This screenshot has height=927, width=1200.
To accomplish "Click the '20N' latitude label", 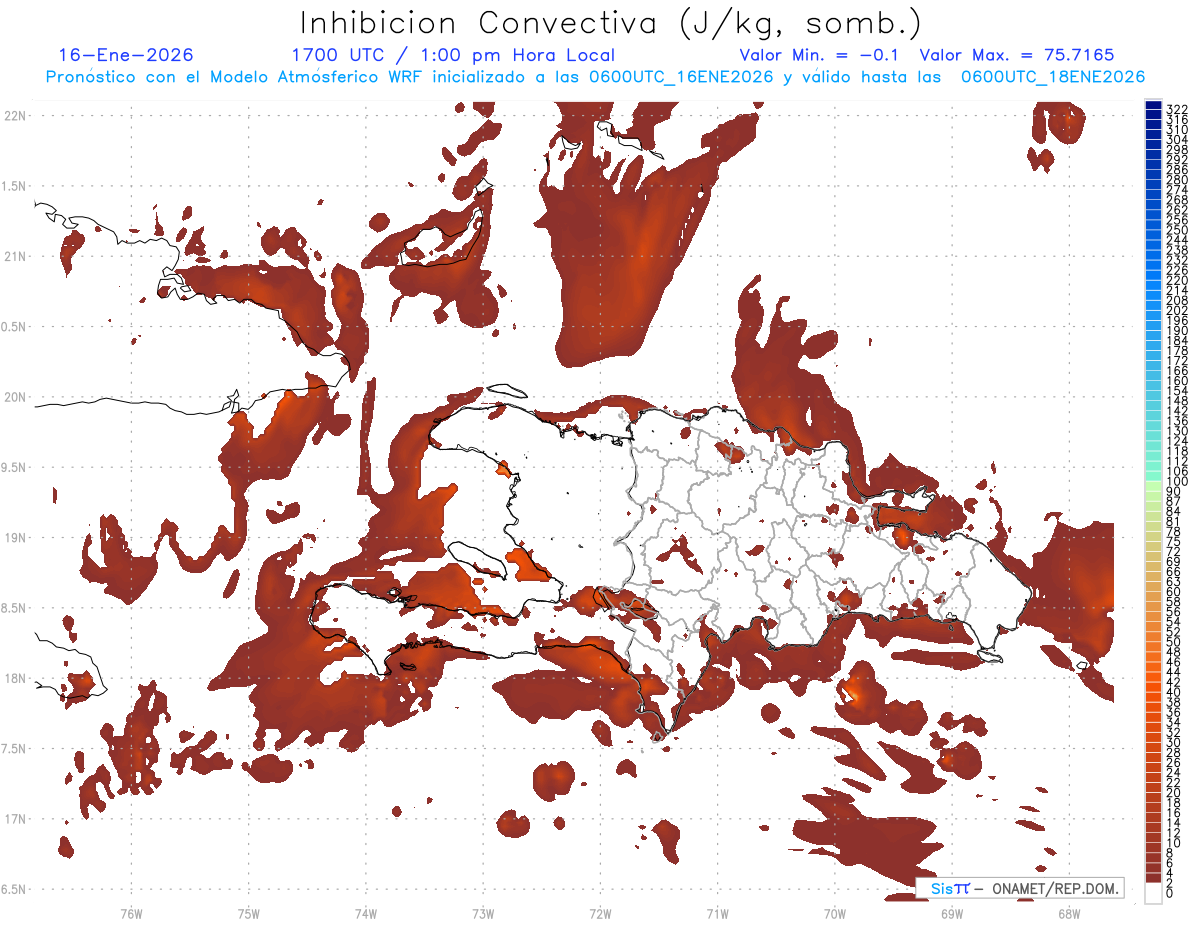I will [x=16, y=397].
